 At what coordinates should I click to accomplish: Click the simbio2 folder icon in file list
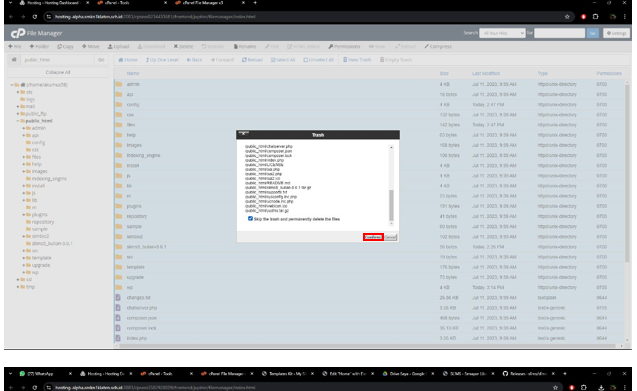click(119, 237)
